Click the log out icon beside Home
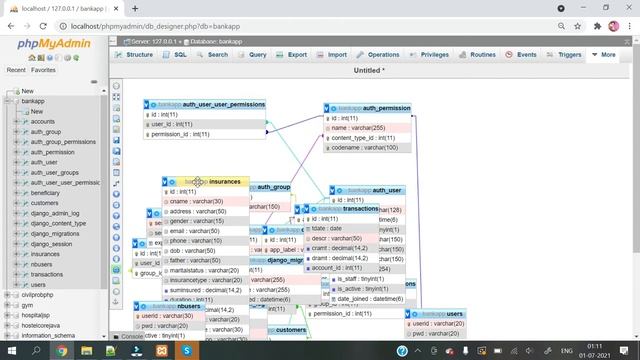This screenshot has width=640, height=360. click(x=41, y=58)
